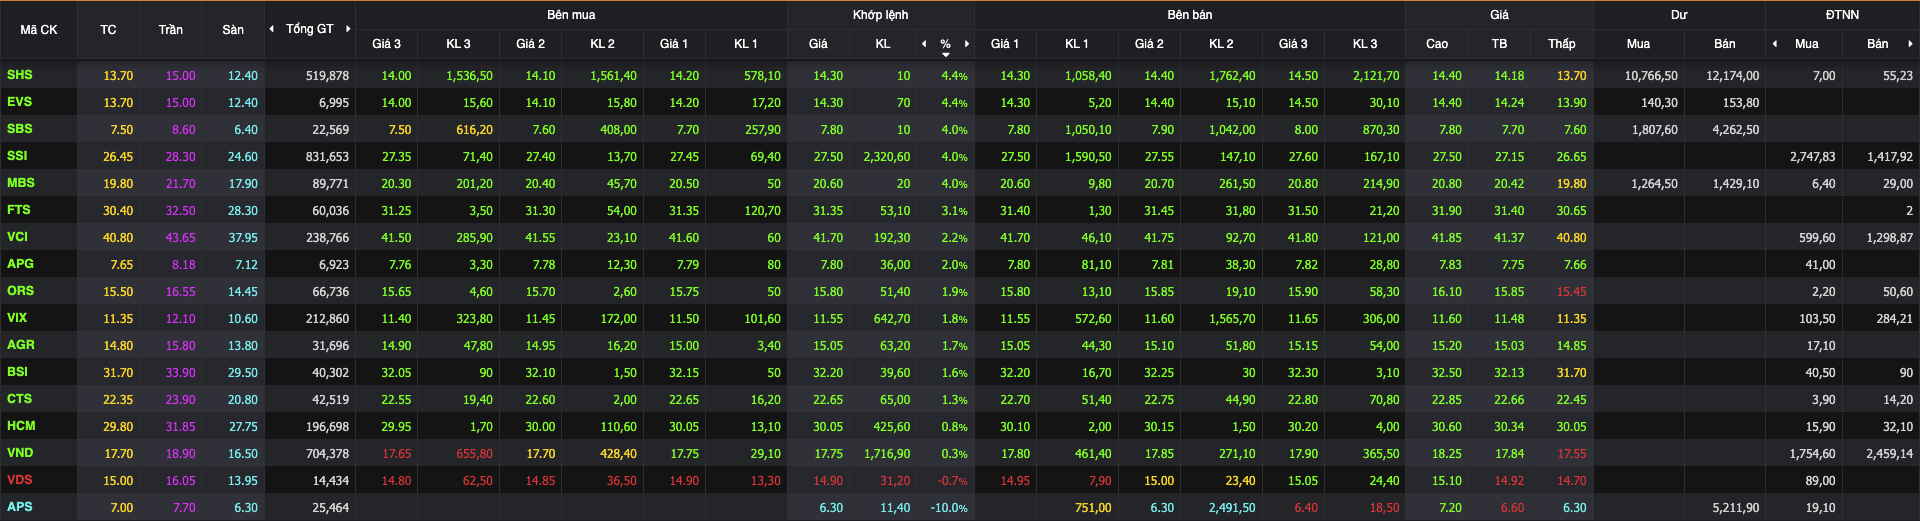
Task: Click BSI floor price 29.50
Action: pos(243,373)
